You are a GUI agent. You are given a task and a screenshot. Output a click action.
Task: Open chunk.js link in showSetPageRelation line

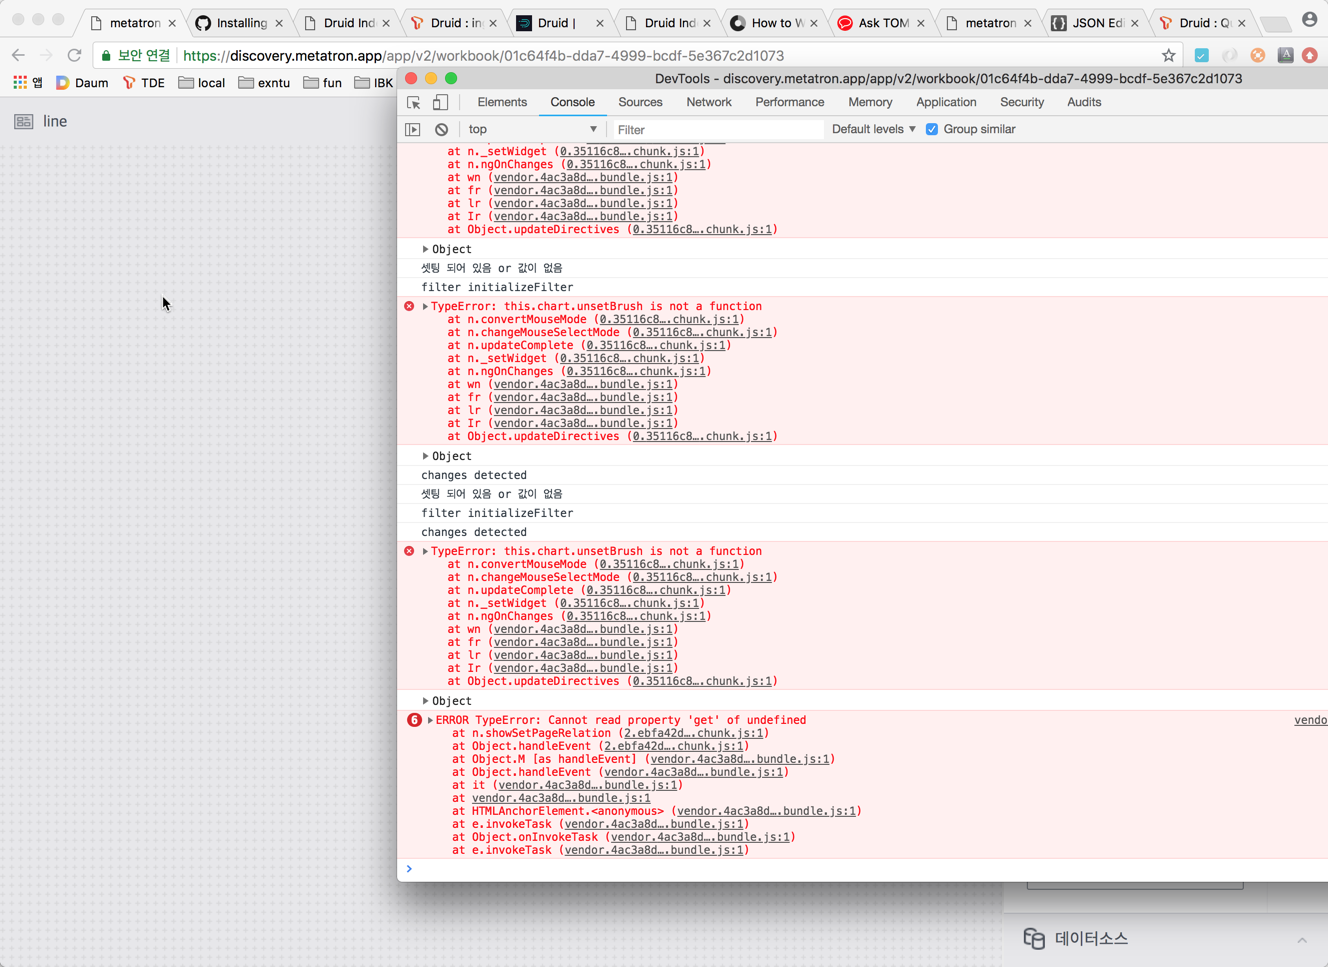pyautogui.click(x=694, y=733)
